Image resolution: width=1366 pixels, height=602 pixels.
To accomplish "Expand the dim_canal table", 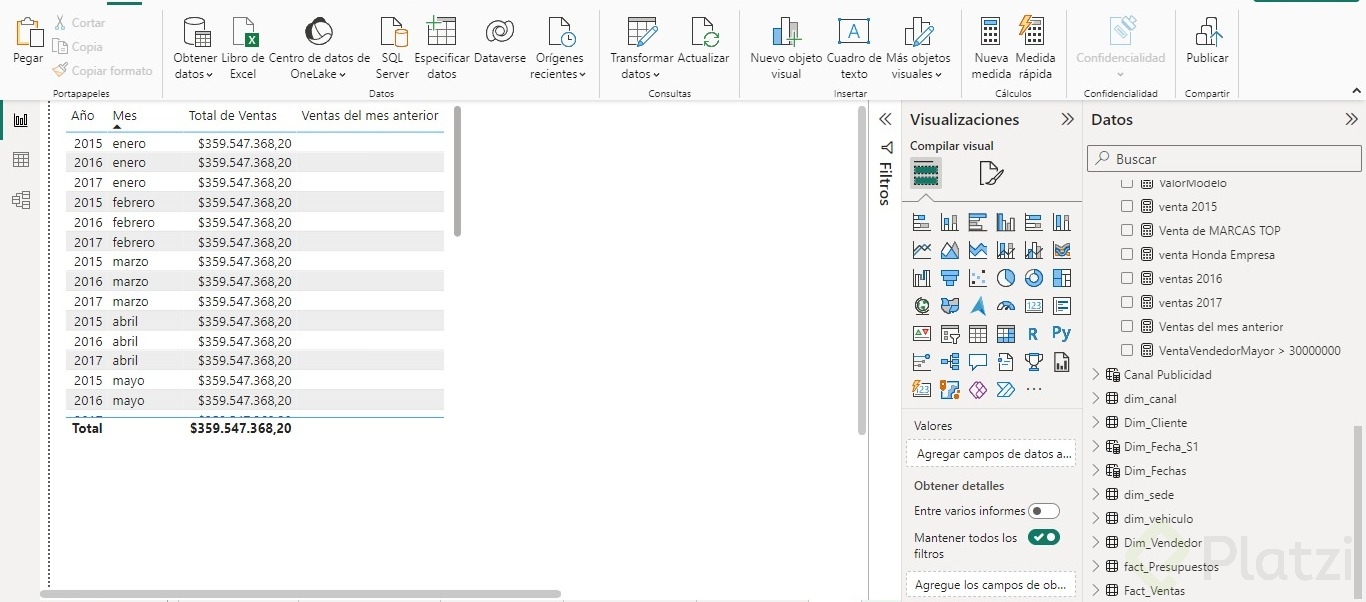I will pos(1096,399).
